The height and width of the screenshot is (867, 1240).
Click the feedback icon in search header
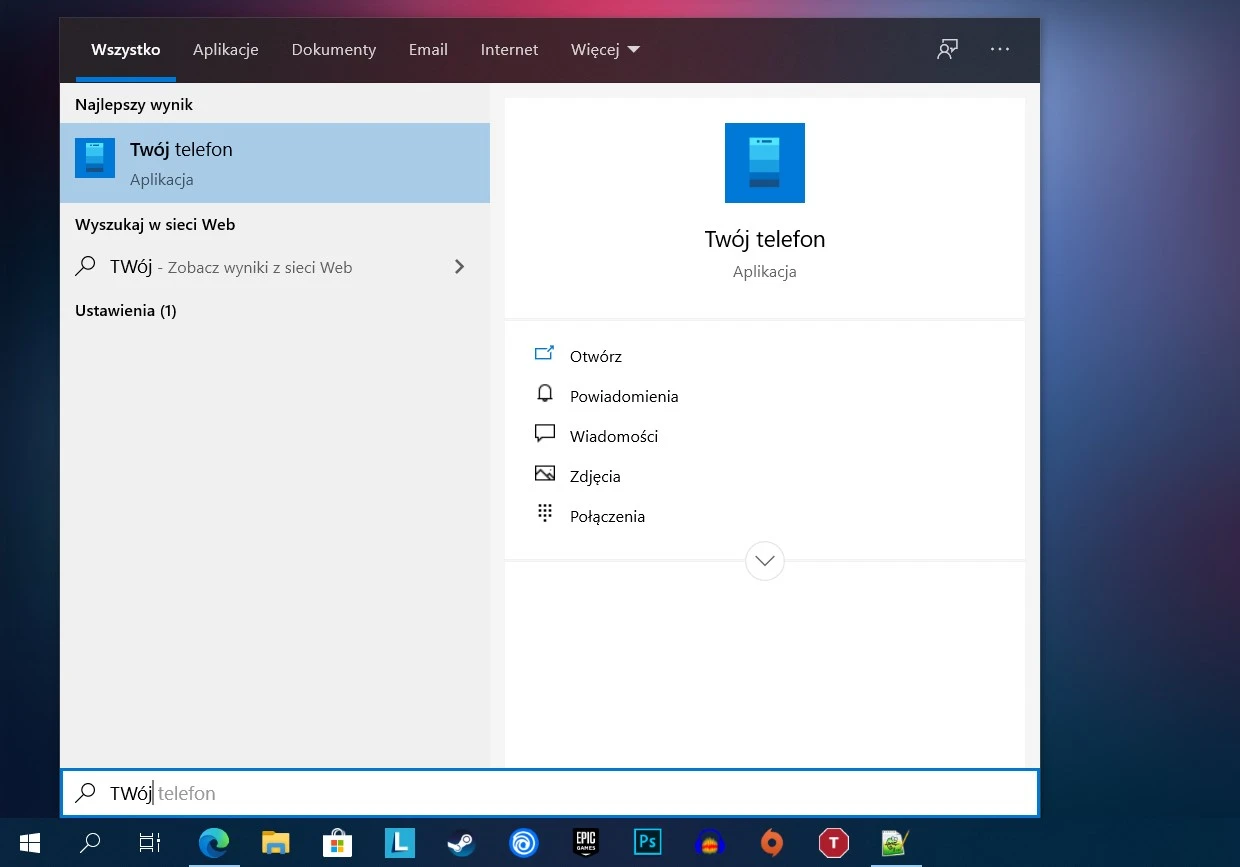click(947, 49)
